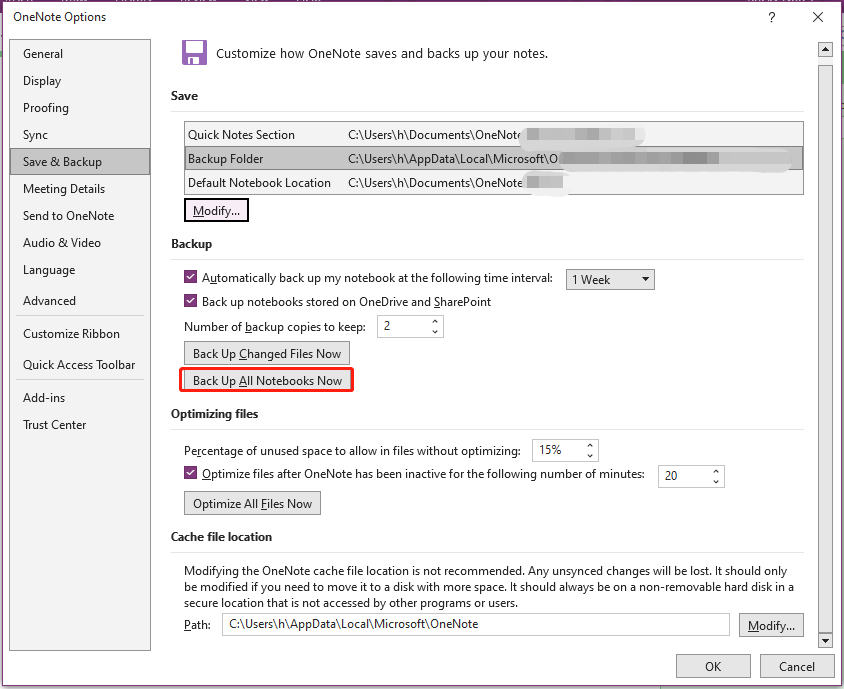Image resolution: width=844 pixels, height=689 pixels.
Task: Increase number of backup copies to keep
Action: [435, 320]
